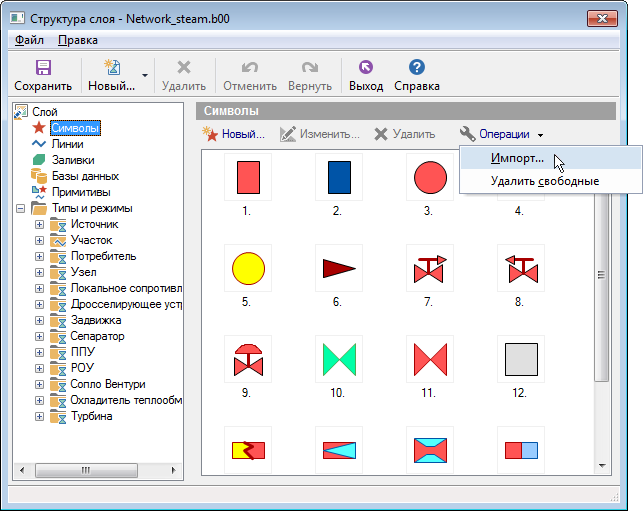The image size is (643, 511).
Task: Open Операции dropdown menu
Action: pos(502,134)
